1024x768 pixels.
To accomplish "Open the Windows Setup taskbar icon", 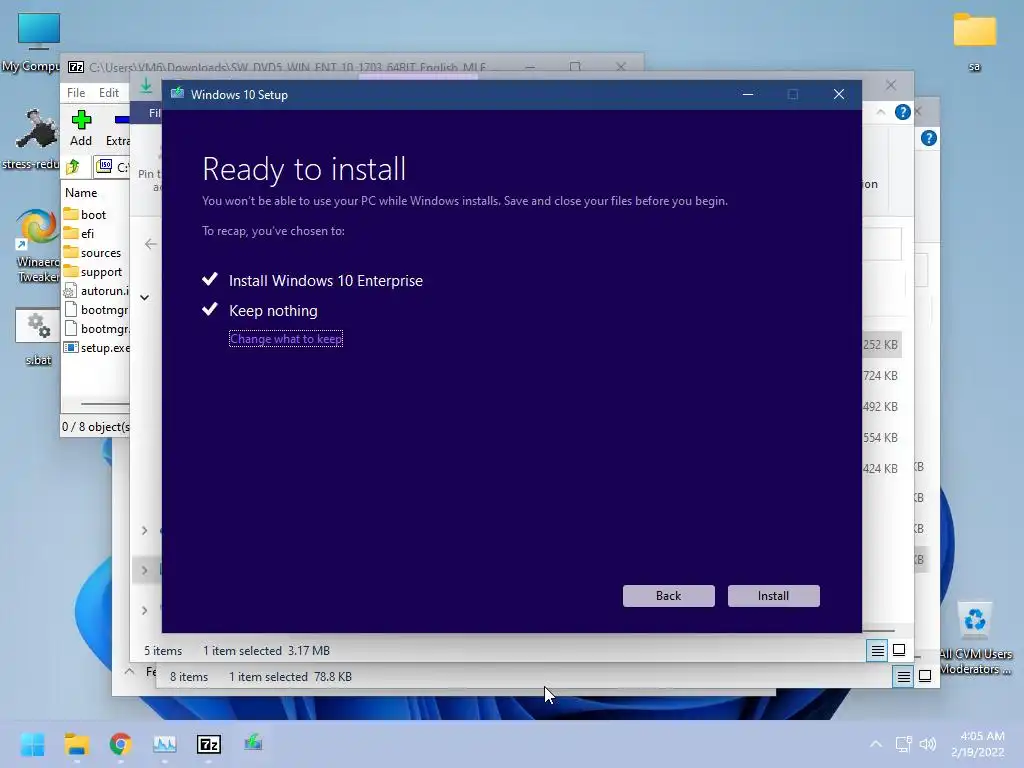I will pos(253,743).
